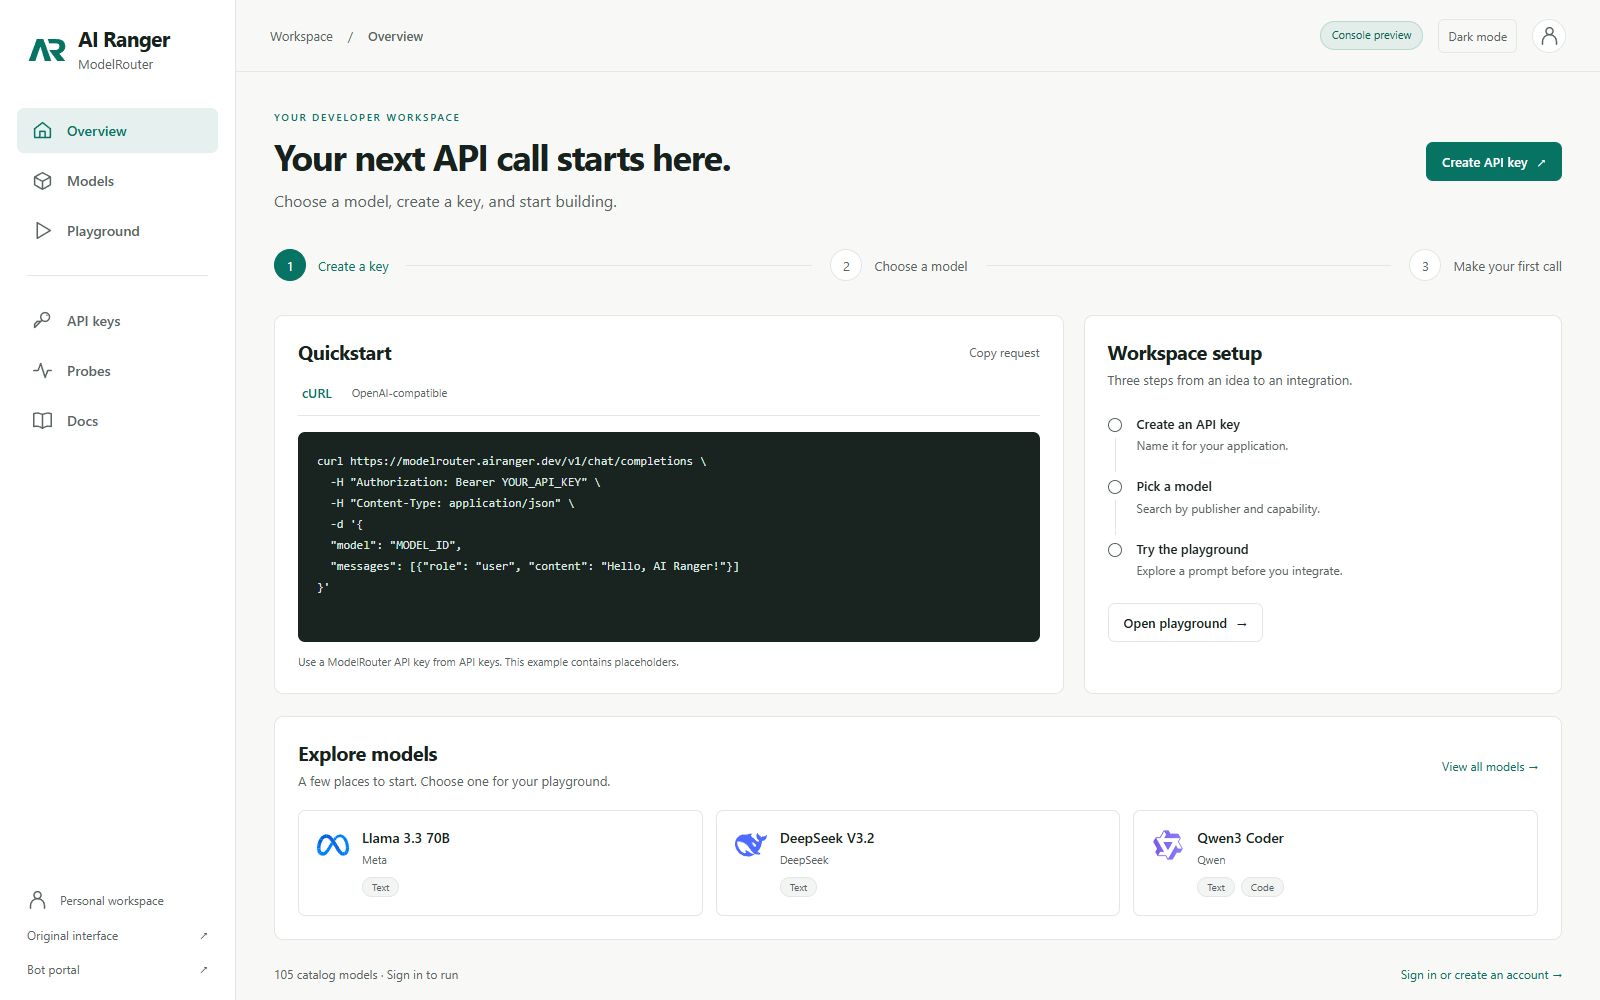Screen dimensions: 1600x1000
Task: Click the API keys key icon
Action: [x=42, y=321]
